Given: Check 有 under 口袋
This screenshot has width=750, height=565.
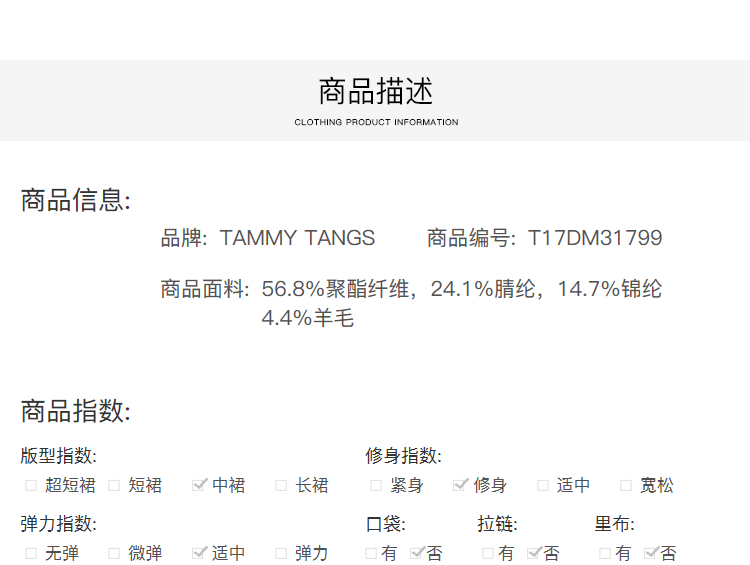Looking at the screenshot, I should click(x=371, y=553).
